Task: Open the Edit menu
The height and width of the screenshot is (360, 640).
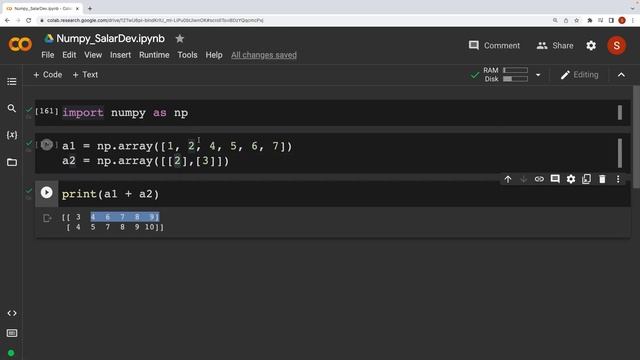Action: pos(69,55)
